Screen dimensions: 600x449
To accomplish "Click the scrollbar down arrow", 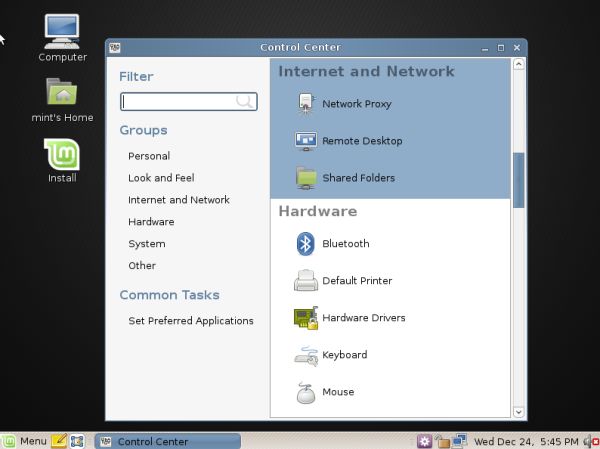I will 518,412.
